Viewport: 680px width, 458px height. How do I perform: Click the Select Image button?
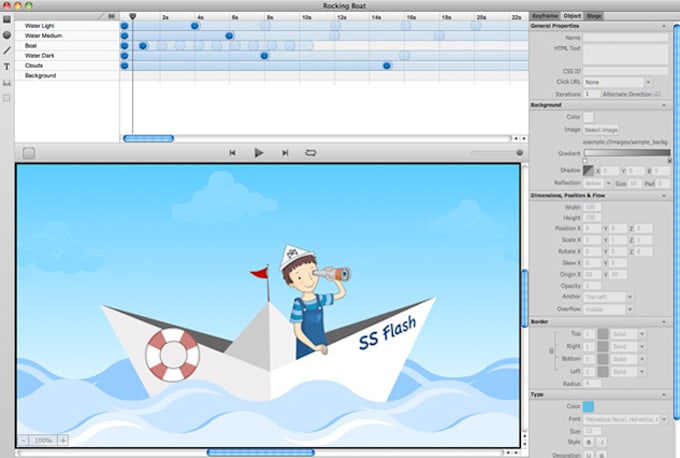pos(601,130)
